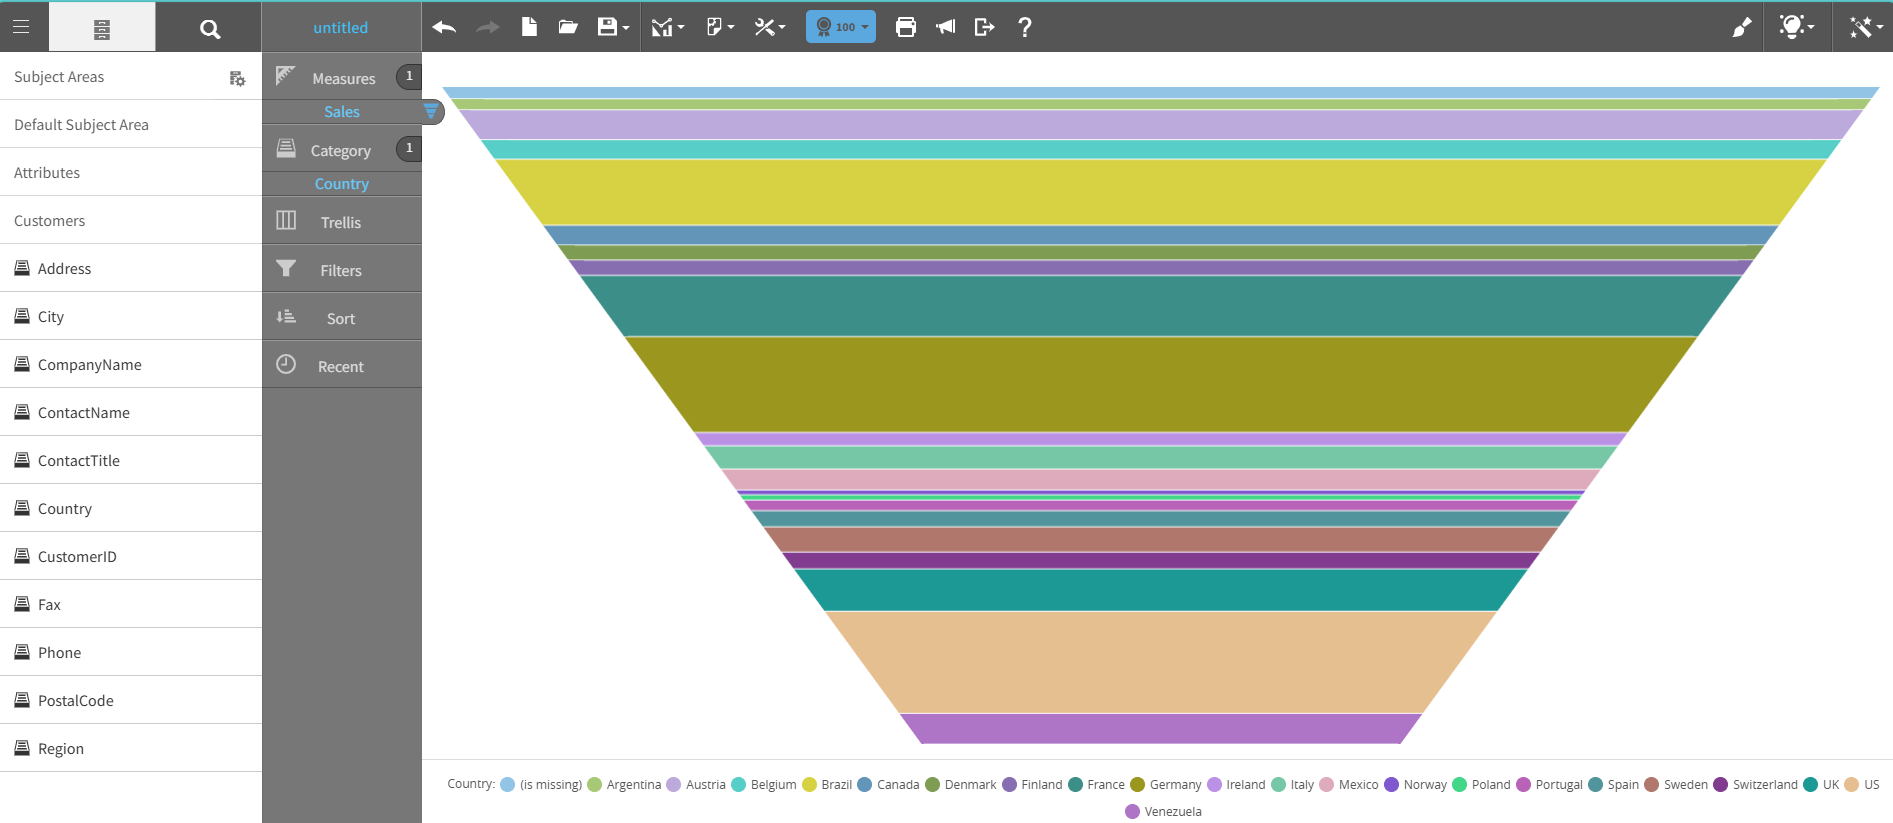Open an existing file
The height and width of the screenshot is (823, 1893).
pyautogui.click(x=568, y=27)
